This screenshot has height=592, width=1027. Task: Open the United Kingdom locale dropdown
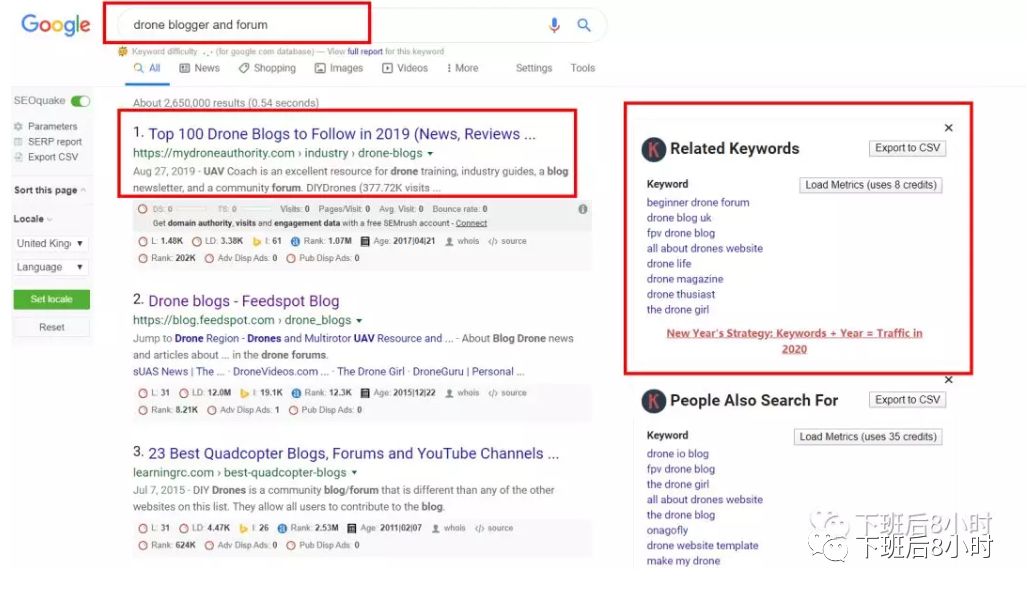pos(51,243)
